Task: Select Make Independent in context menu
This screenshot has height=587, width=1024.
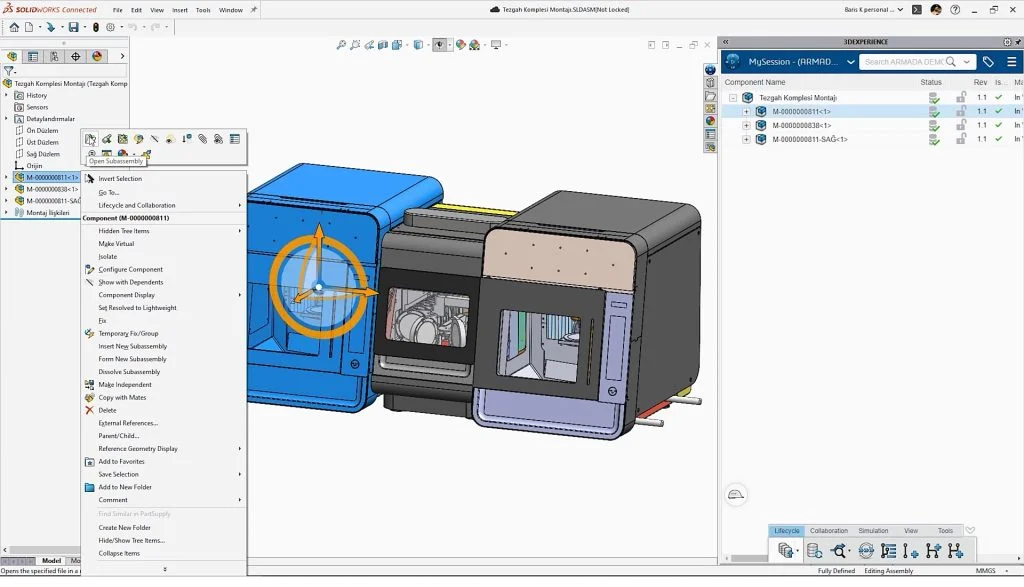Action: [x=125, y=385]
